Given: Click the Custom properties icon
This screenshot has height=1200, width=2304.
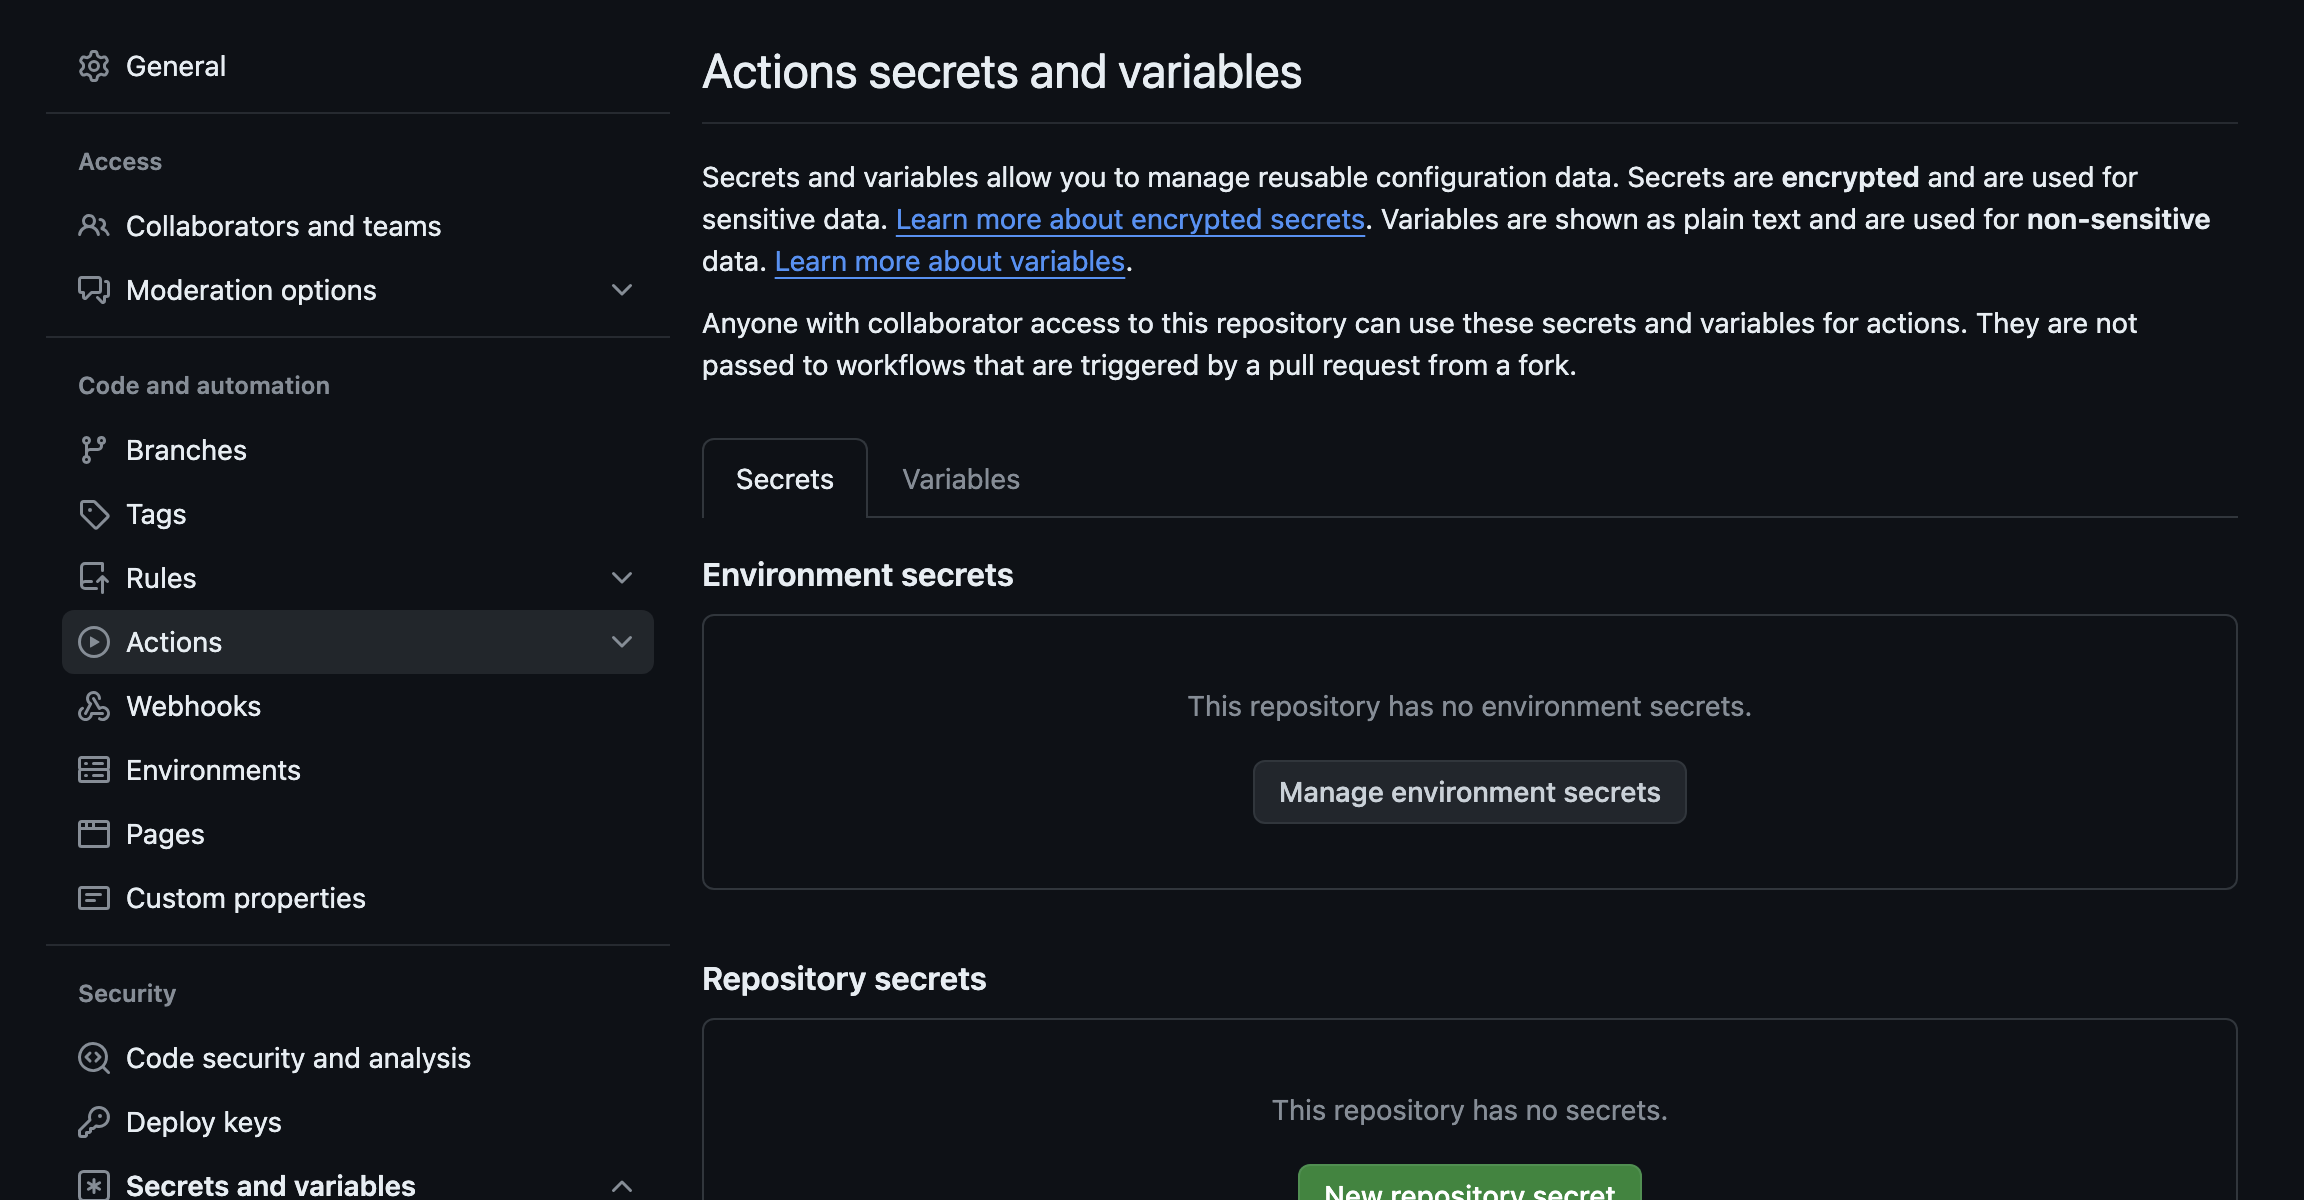Looking at the screenshot, I should point(94,898).
